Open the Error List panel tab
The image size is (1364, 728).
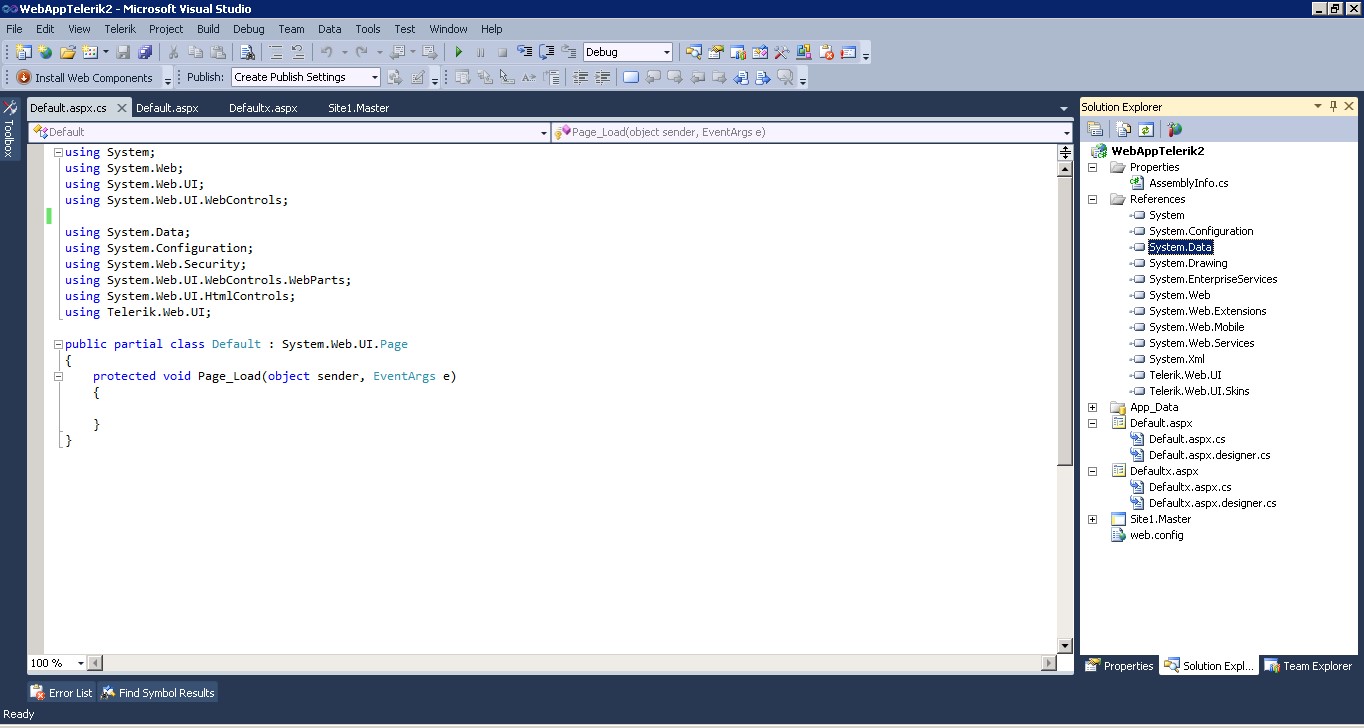coord(61,692)
